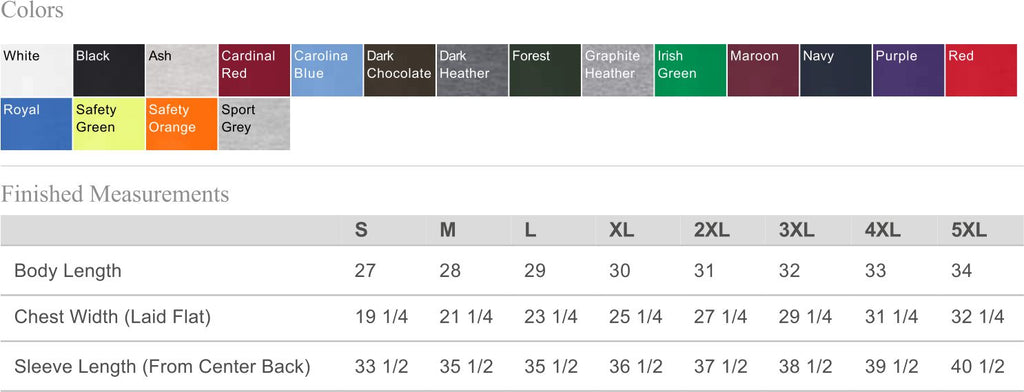
Task: Choose the Red color swatch
Action: [x=981, y=71]
